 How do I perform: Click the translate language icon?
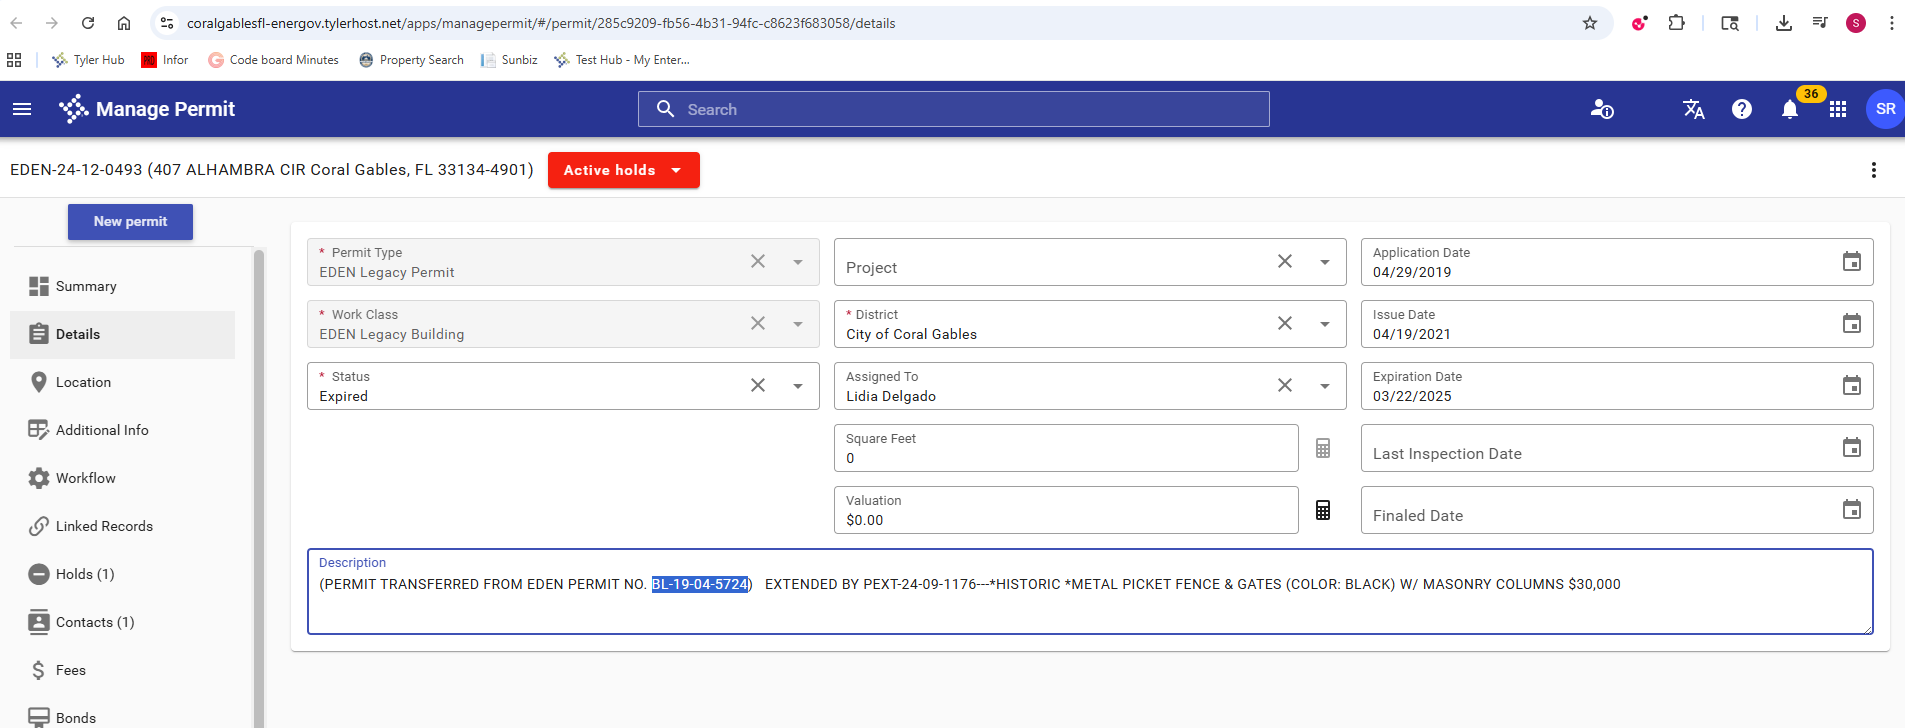1693,110
